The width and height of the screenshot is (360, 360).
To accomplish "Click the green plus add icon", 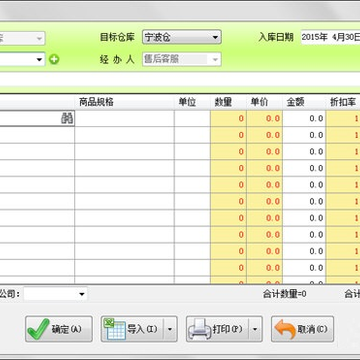I will [x=54, y=60].
